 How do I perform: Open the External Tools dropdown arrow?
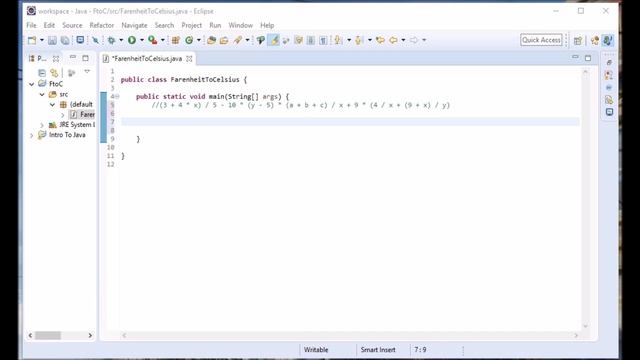[162, 40]
